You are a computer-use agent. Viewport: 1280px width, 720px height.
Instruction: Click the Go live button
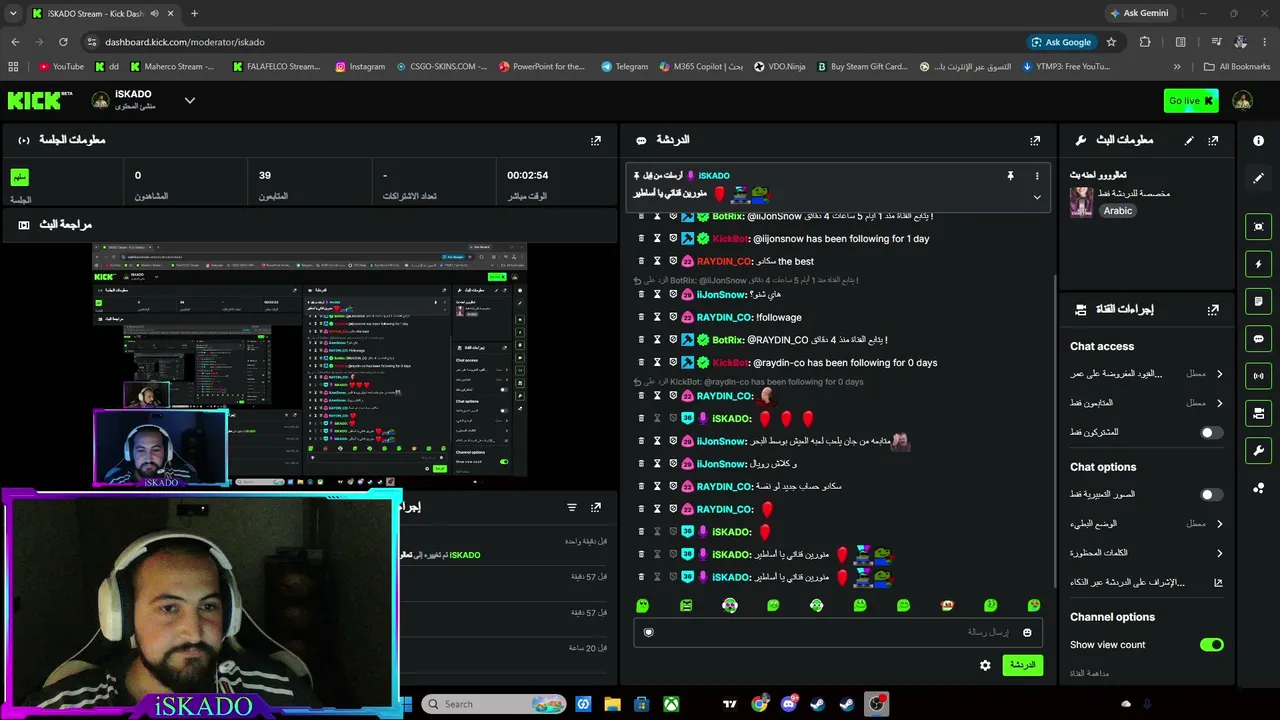coord(1191,100)
